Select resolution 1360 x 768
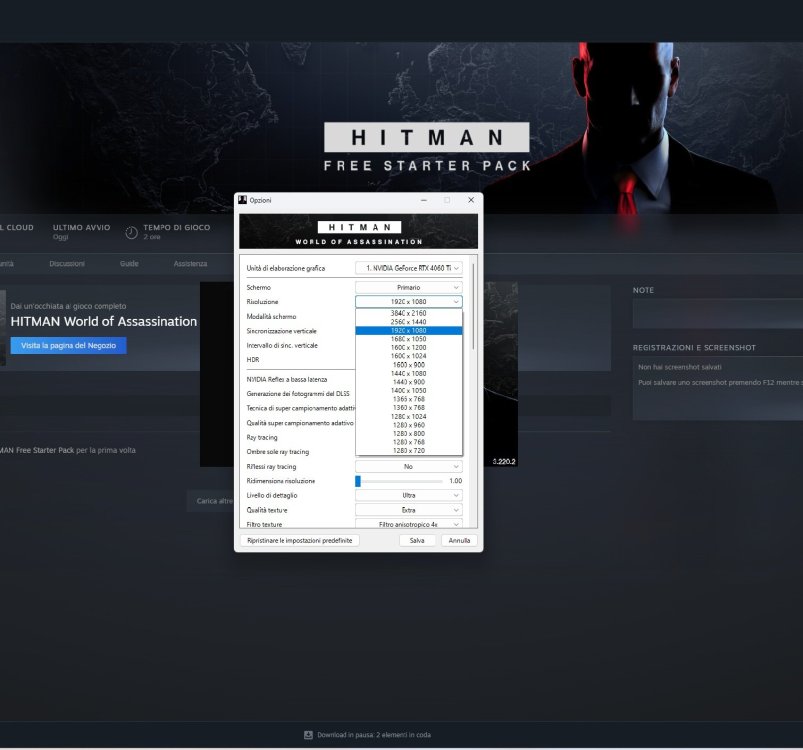The height and width of the screenshot is (750, 803). 409,408
